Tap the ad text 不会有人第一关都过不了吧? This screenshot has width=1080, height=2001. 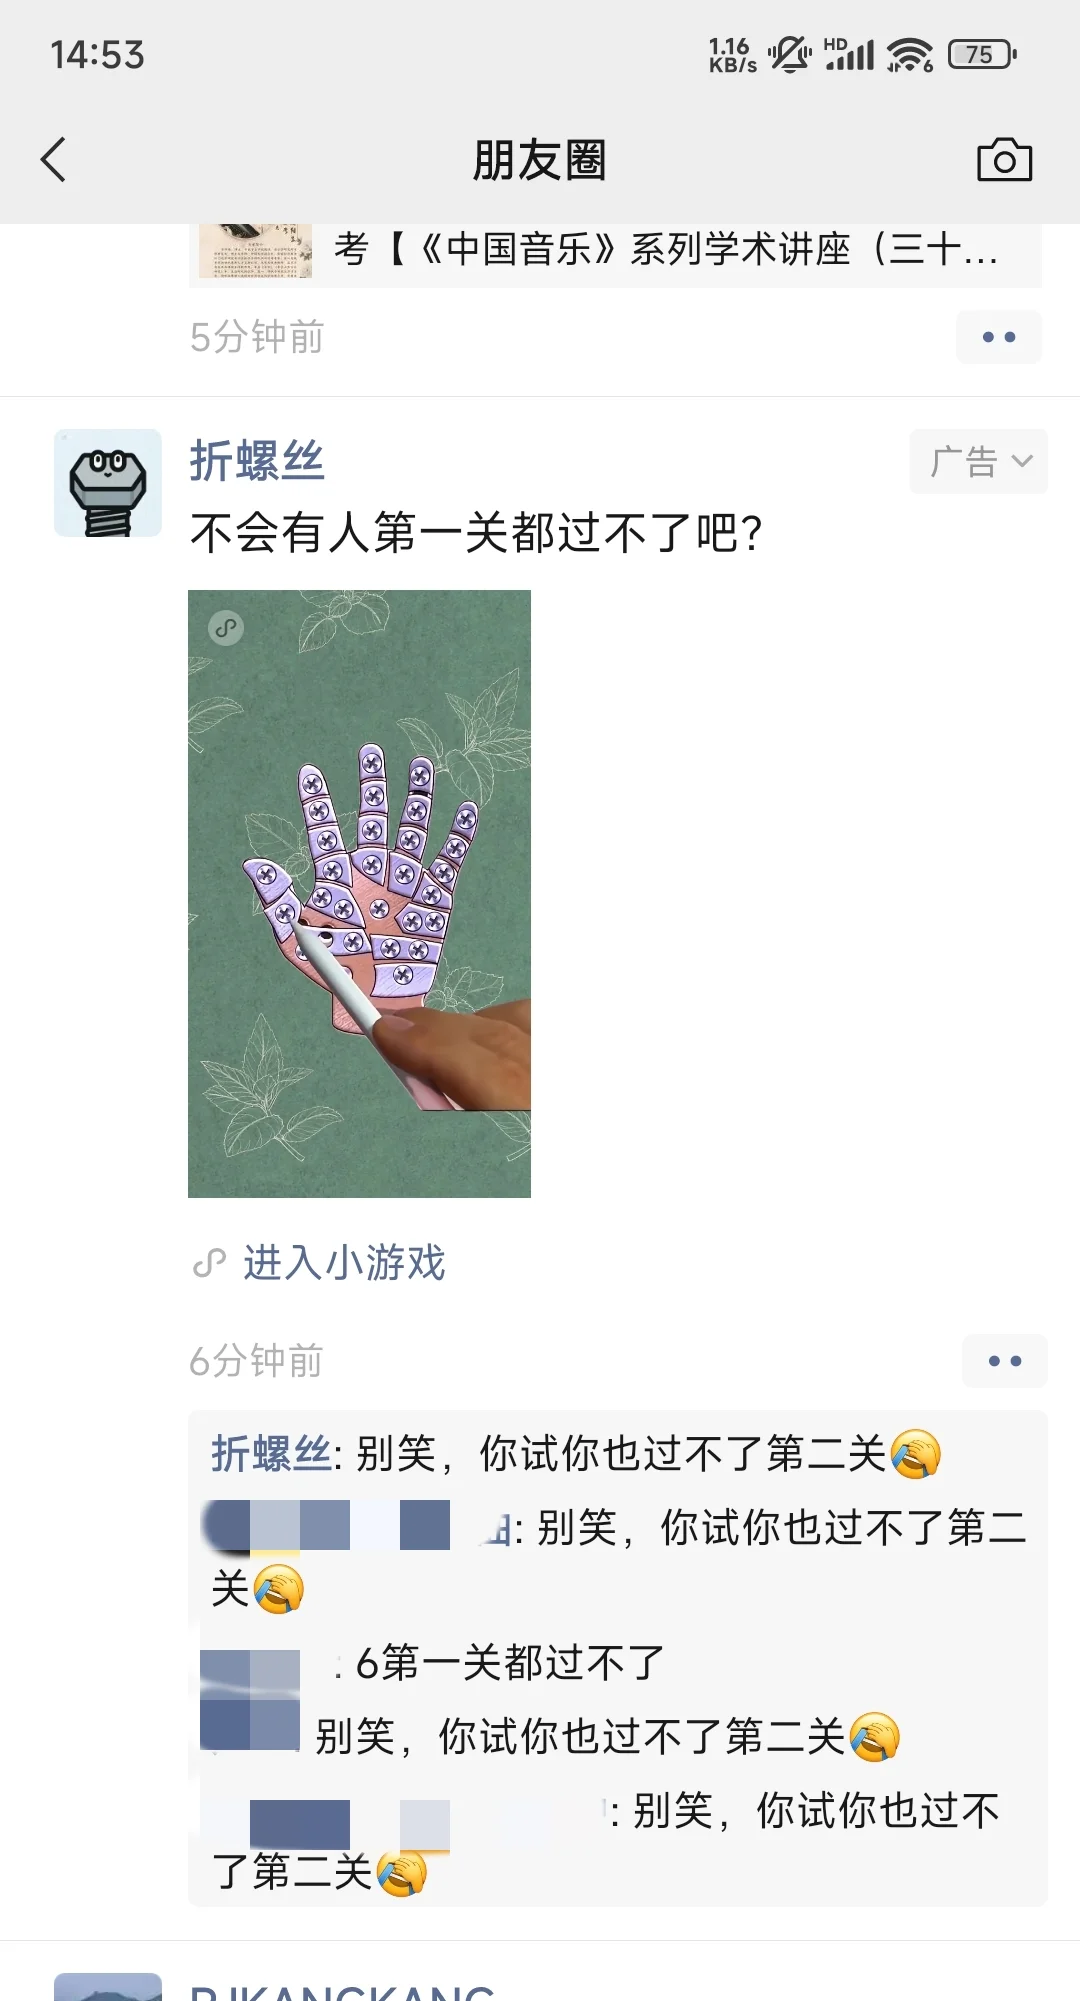(x=477, y=532)
